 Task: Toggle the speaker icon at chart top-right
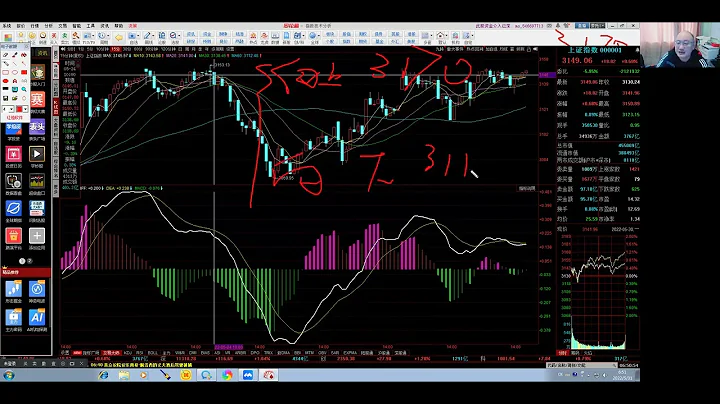click(x=535, y=49)
